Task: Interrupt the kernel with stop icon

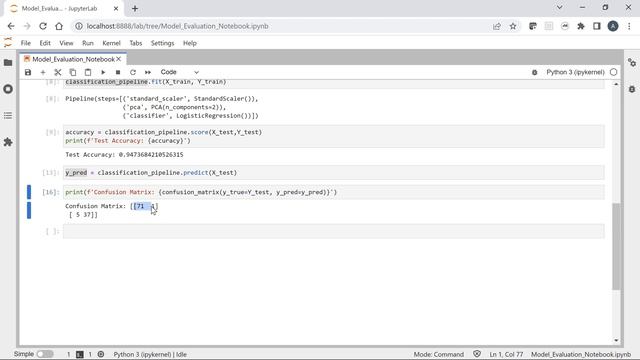Action: point(118,72)
